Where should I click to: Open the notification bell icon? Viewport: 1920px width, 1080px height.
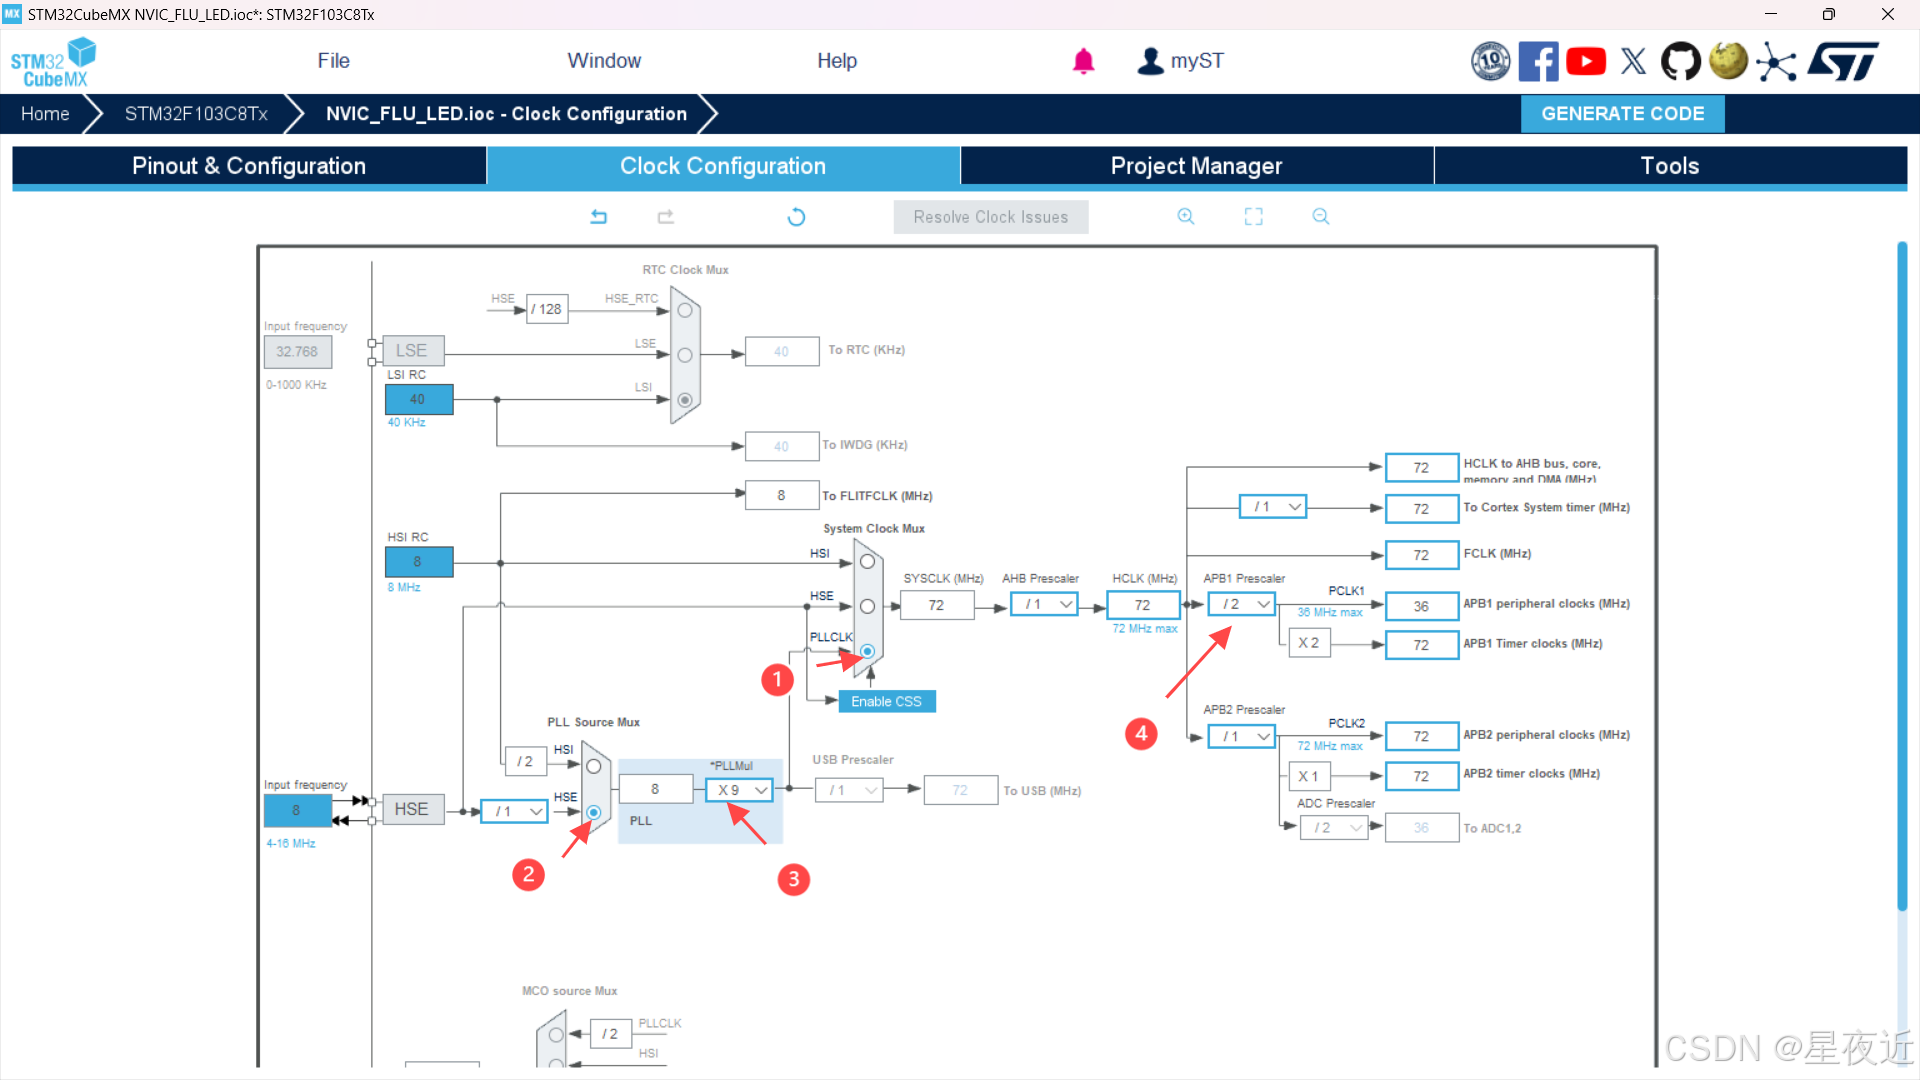(1083, 61)
